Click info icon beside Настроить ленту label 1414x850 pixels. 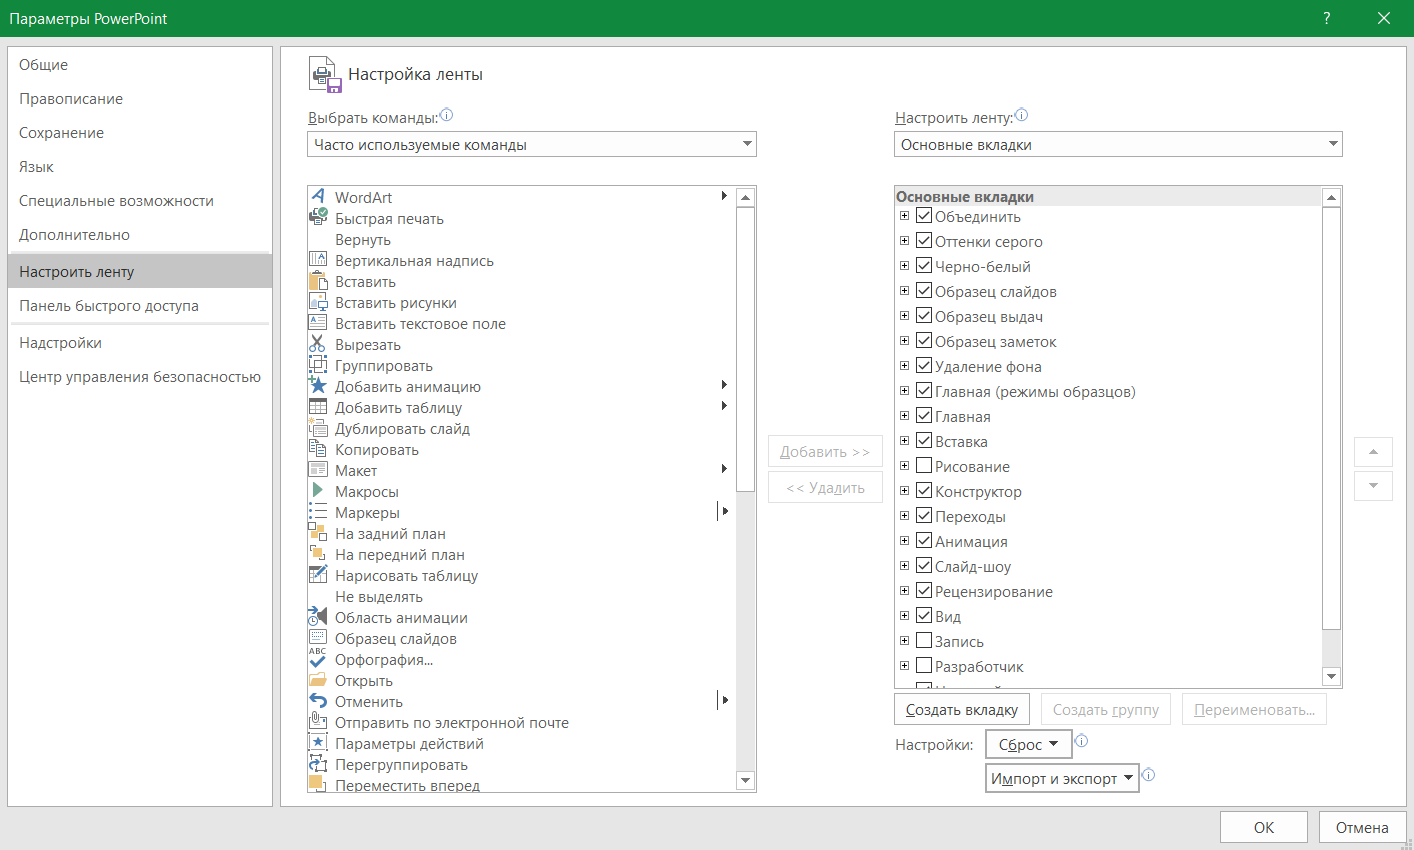[x=1021, y=116]
